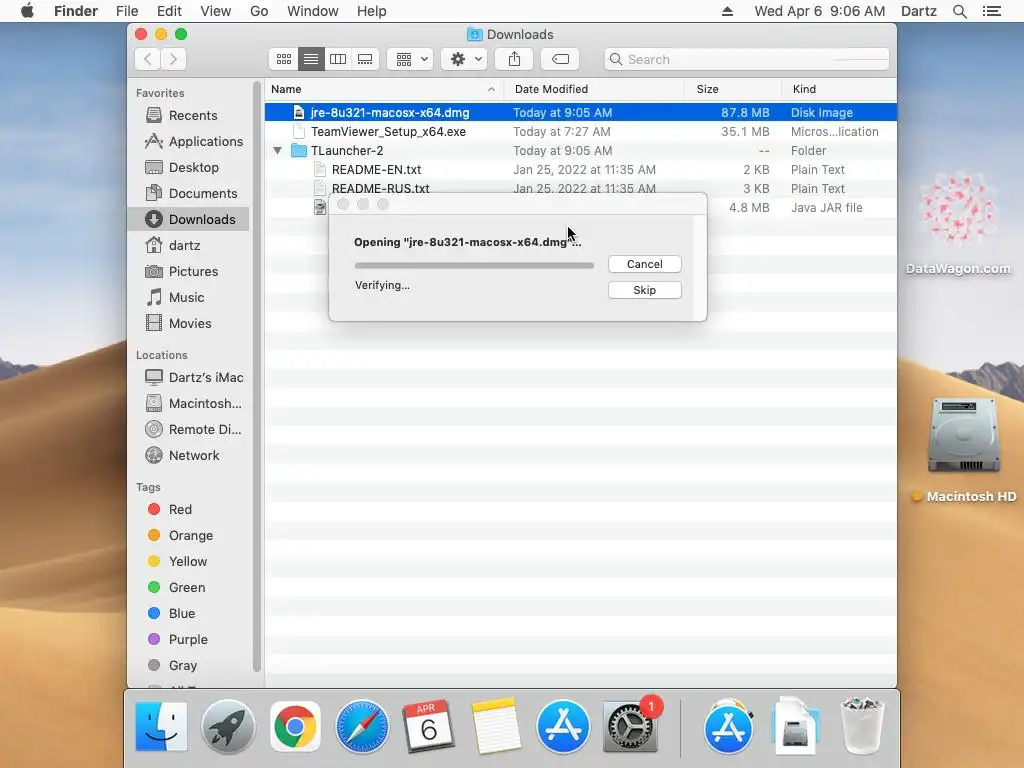1024x768 pixels.
Task: Select README-RUS.txt
Action: (x=581, y=188)
